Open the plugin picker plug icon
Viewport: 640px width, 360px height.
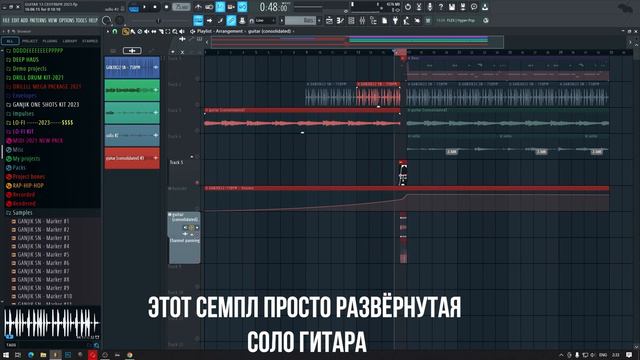[396, 20]
